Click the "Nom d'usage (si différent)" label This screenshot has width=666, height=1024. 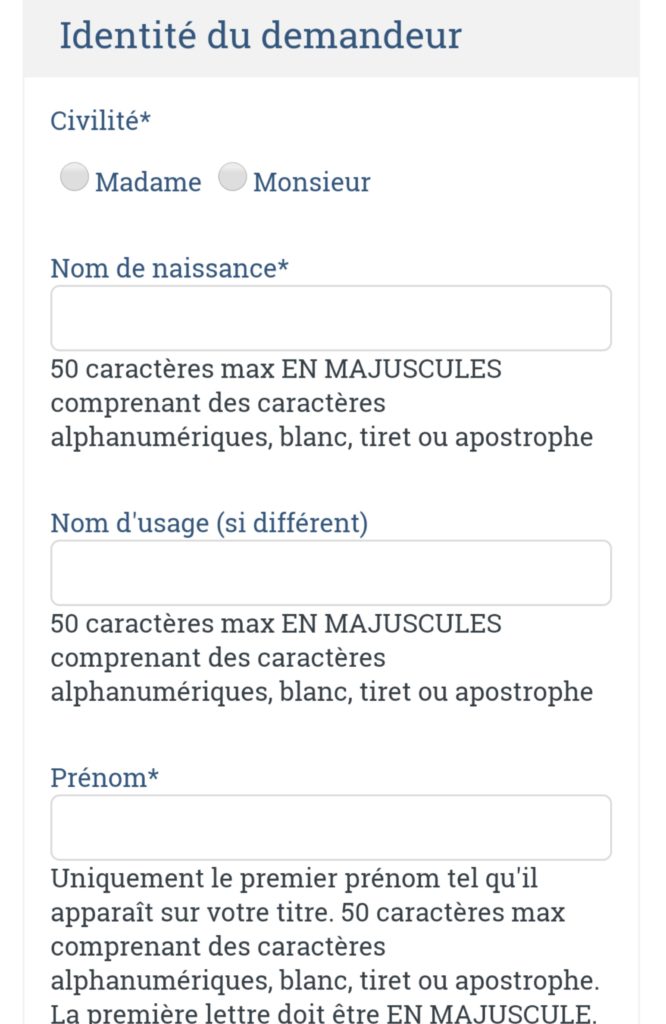210,523
